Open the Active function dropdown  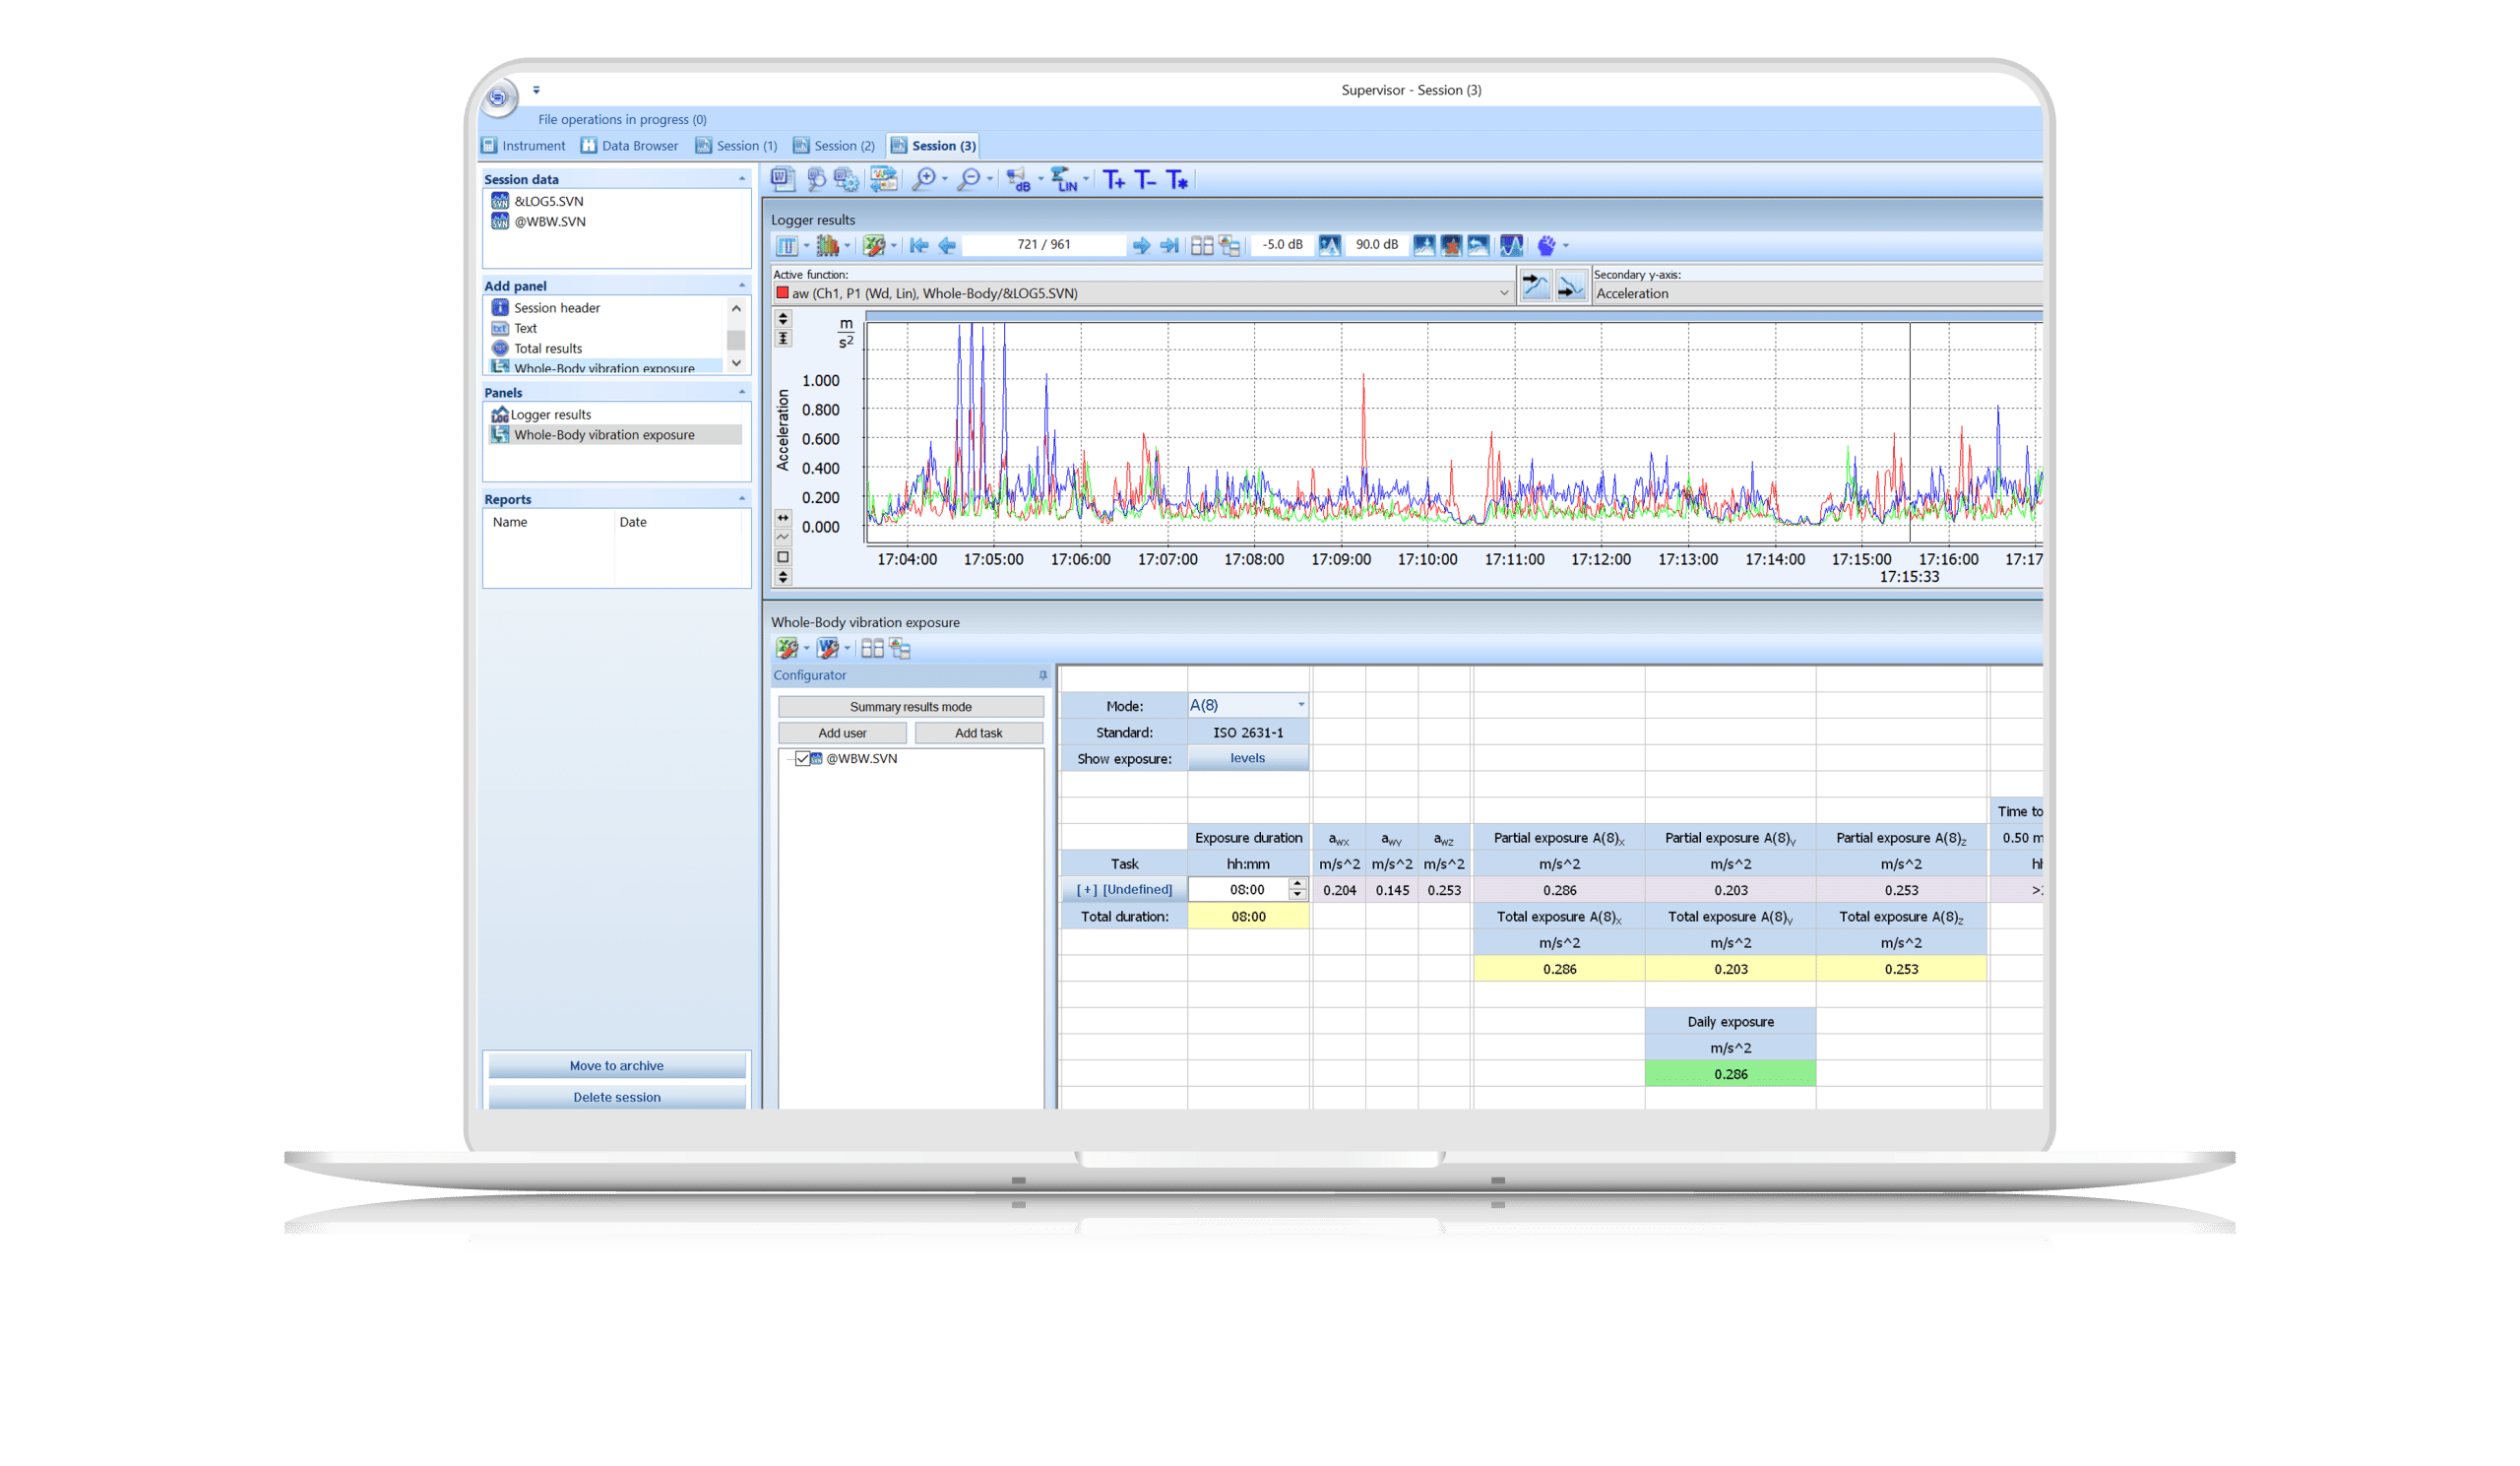1503,293
